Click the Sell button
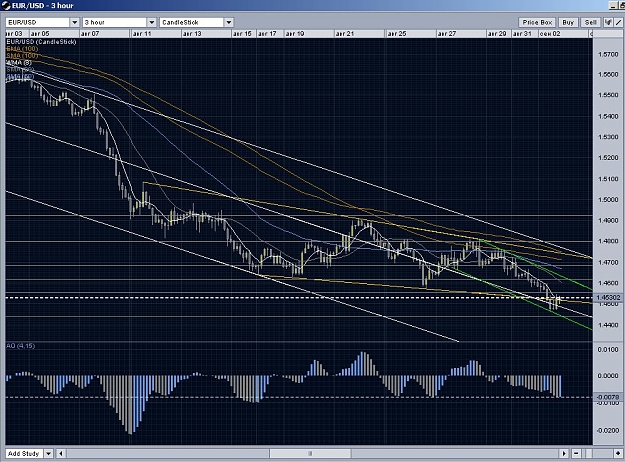Viewport: 625px width, 462px height. [590, 22]
